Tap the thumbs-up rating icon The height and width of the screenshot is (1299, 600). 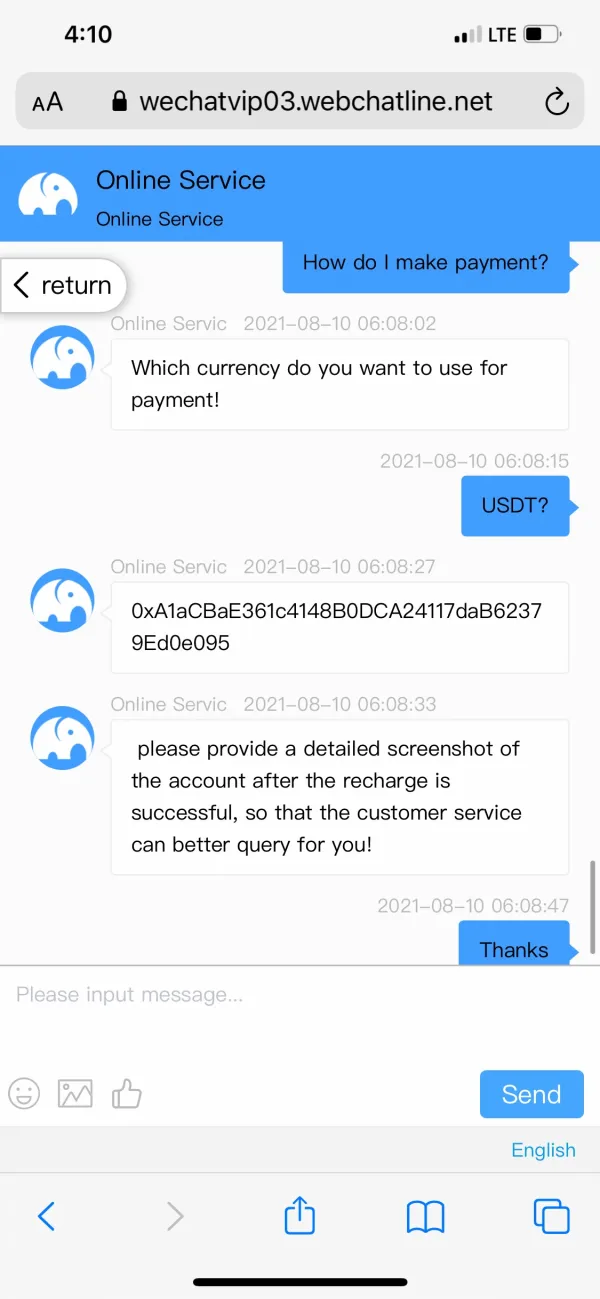click(127, 1093)
